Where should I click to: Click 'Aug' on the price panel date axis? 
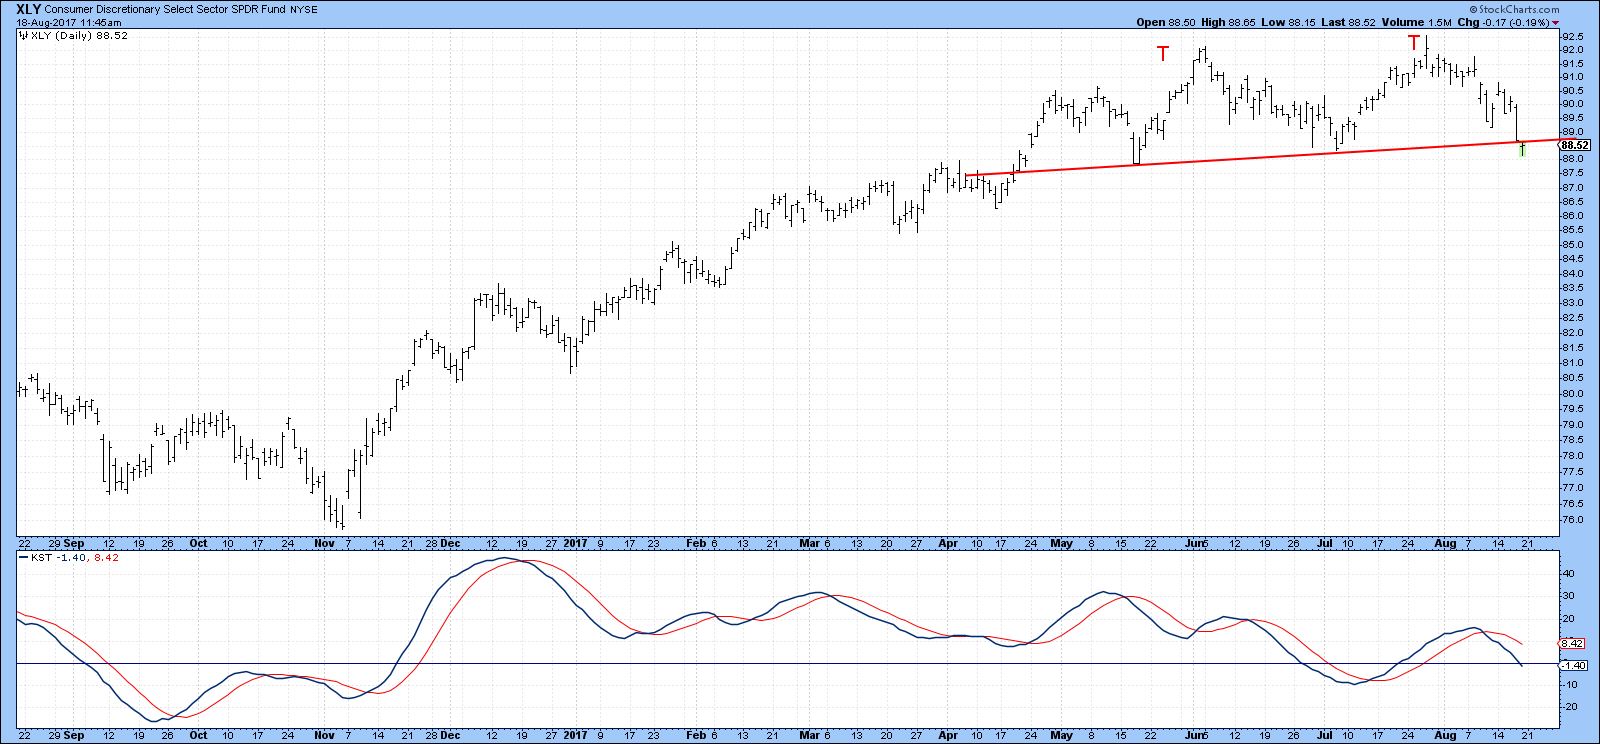1445,544
